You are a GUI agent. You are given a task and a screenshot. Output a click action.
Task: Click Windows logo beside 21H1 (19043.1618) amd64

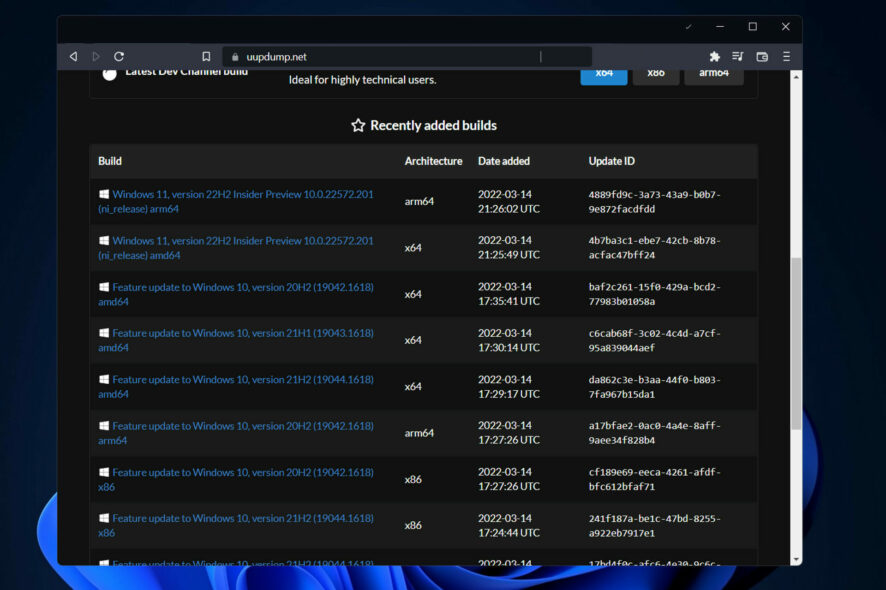click(104, 333)
